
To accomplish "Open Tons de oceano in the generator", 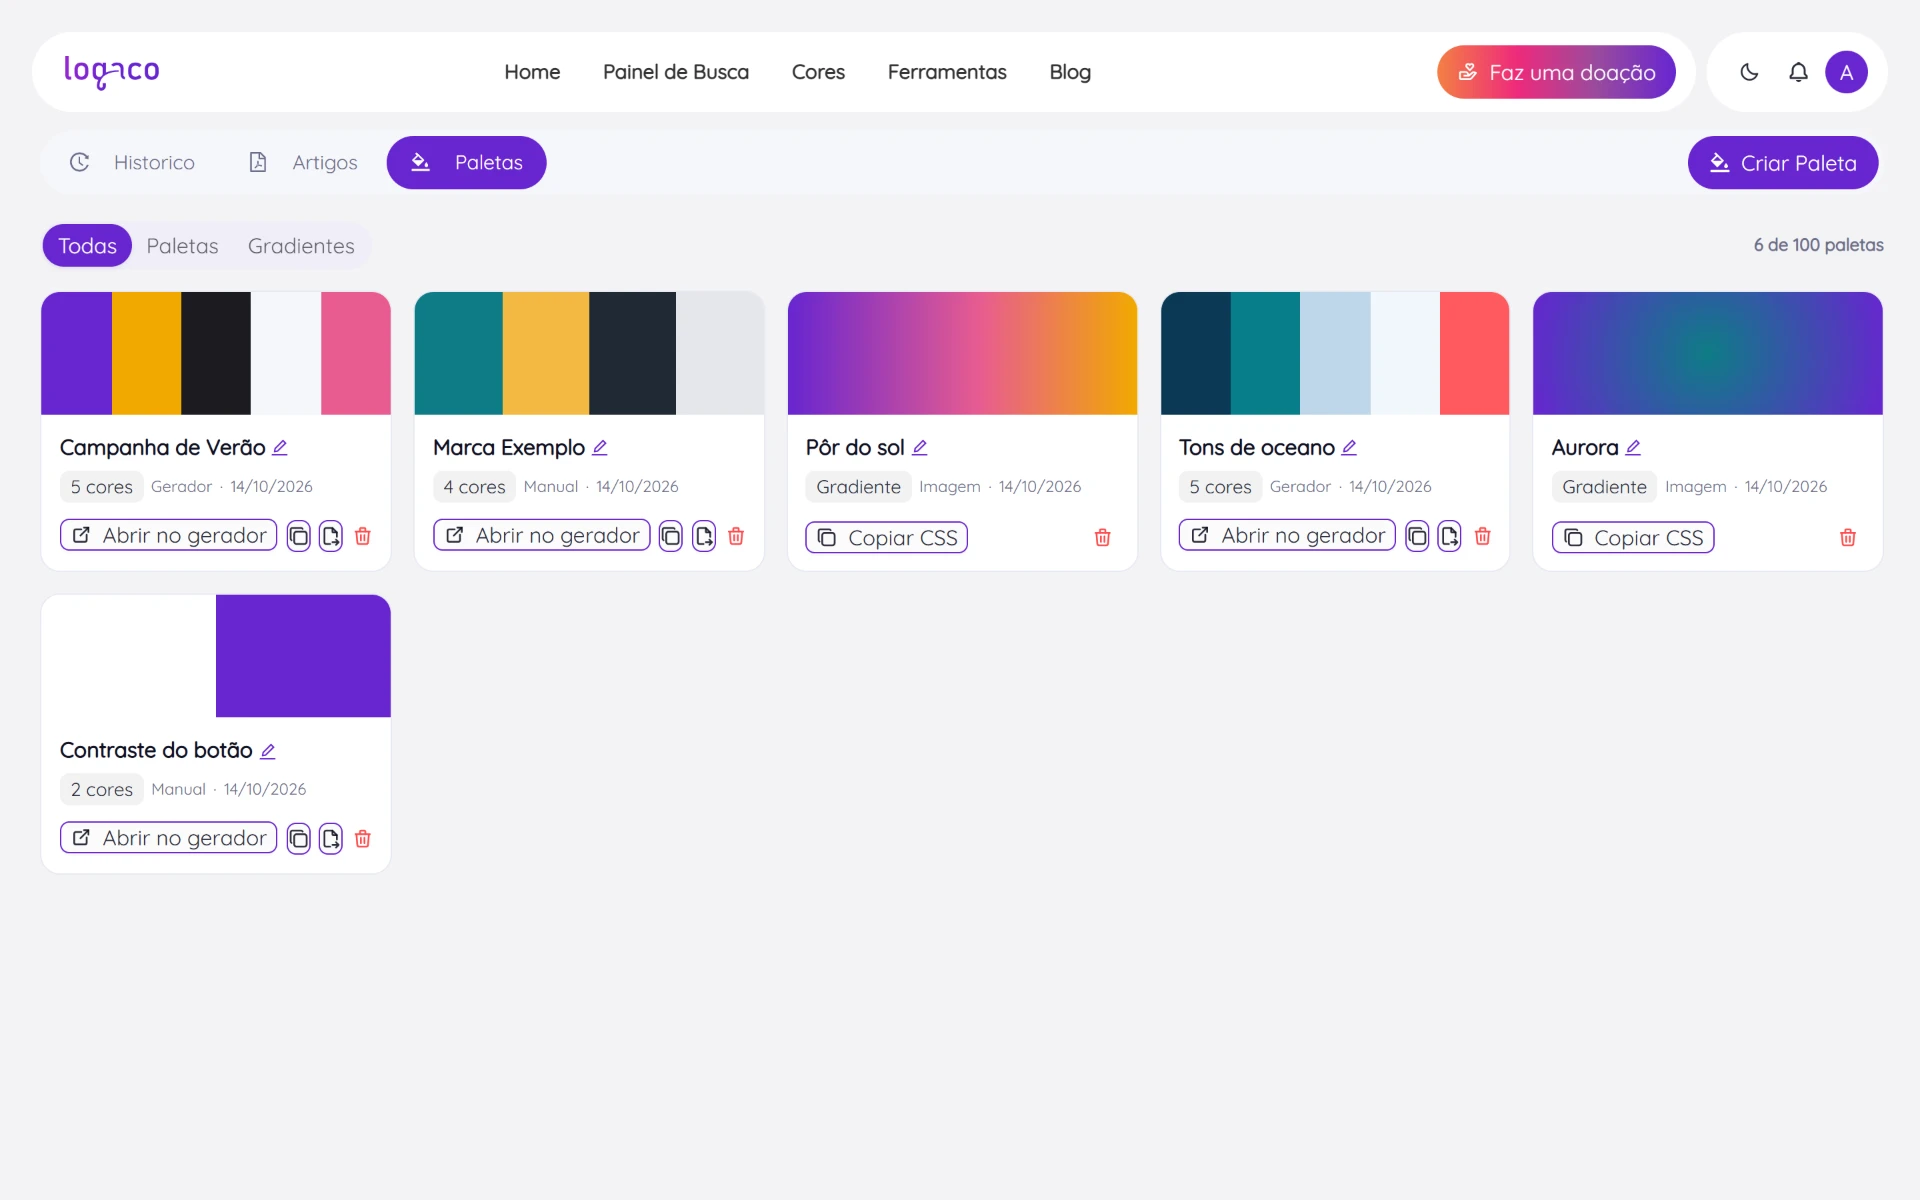I will click(1287, 536).
